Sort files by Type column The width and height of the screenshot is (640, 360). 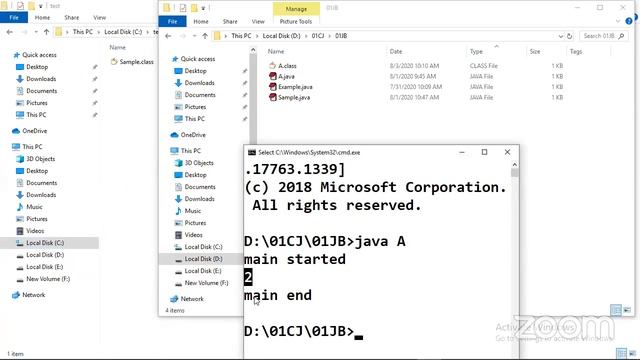pyautogui.click(x=476, y=51)
